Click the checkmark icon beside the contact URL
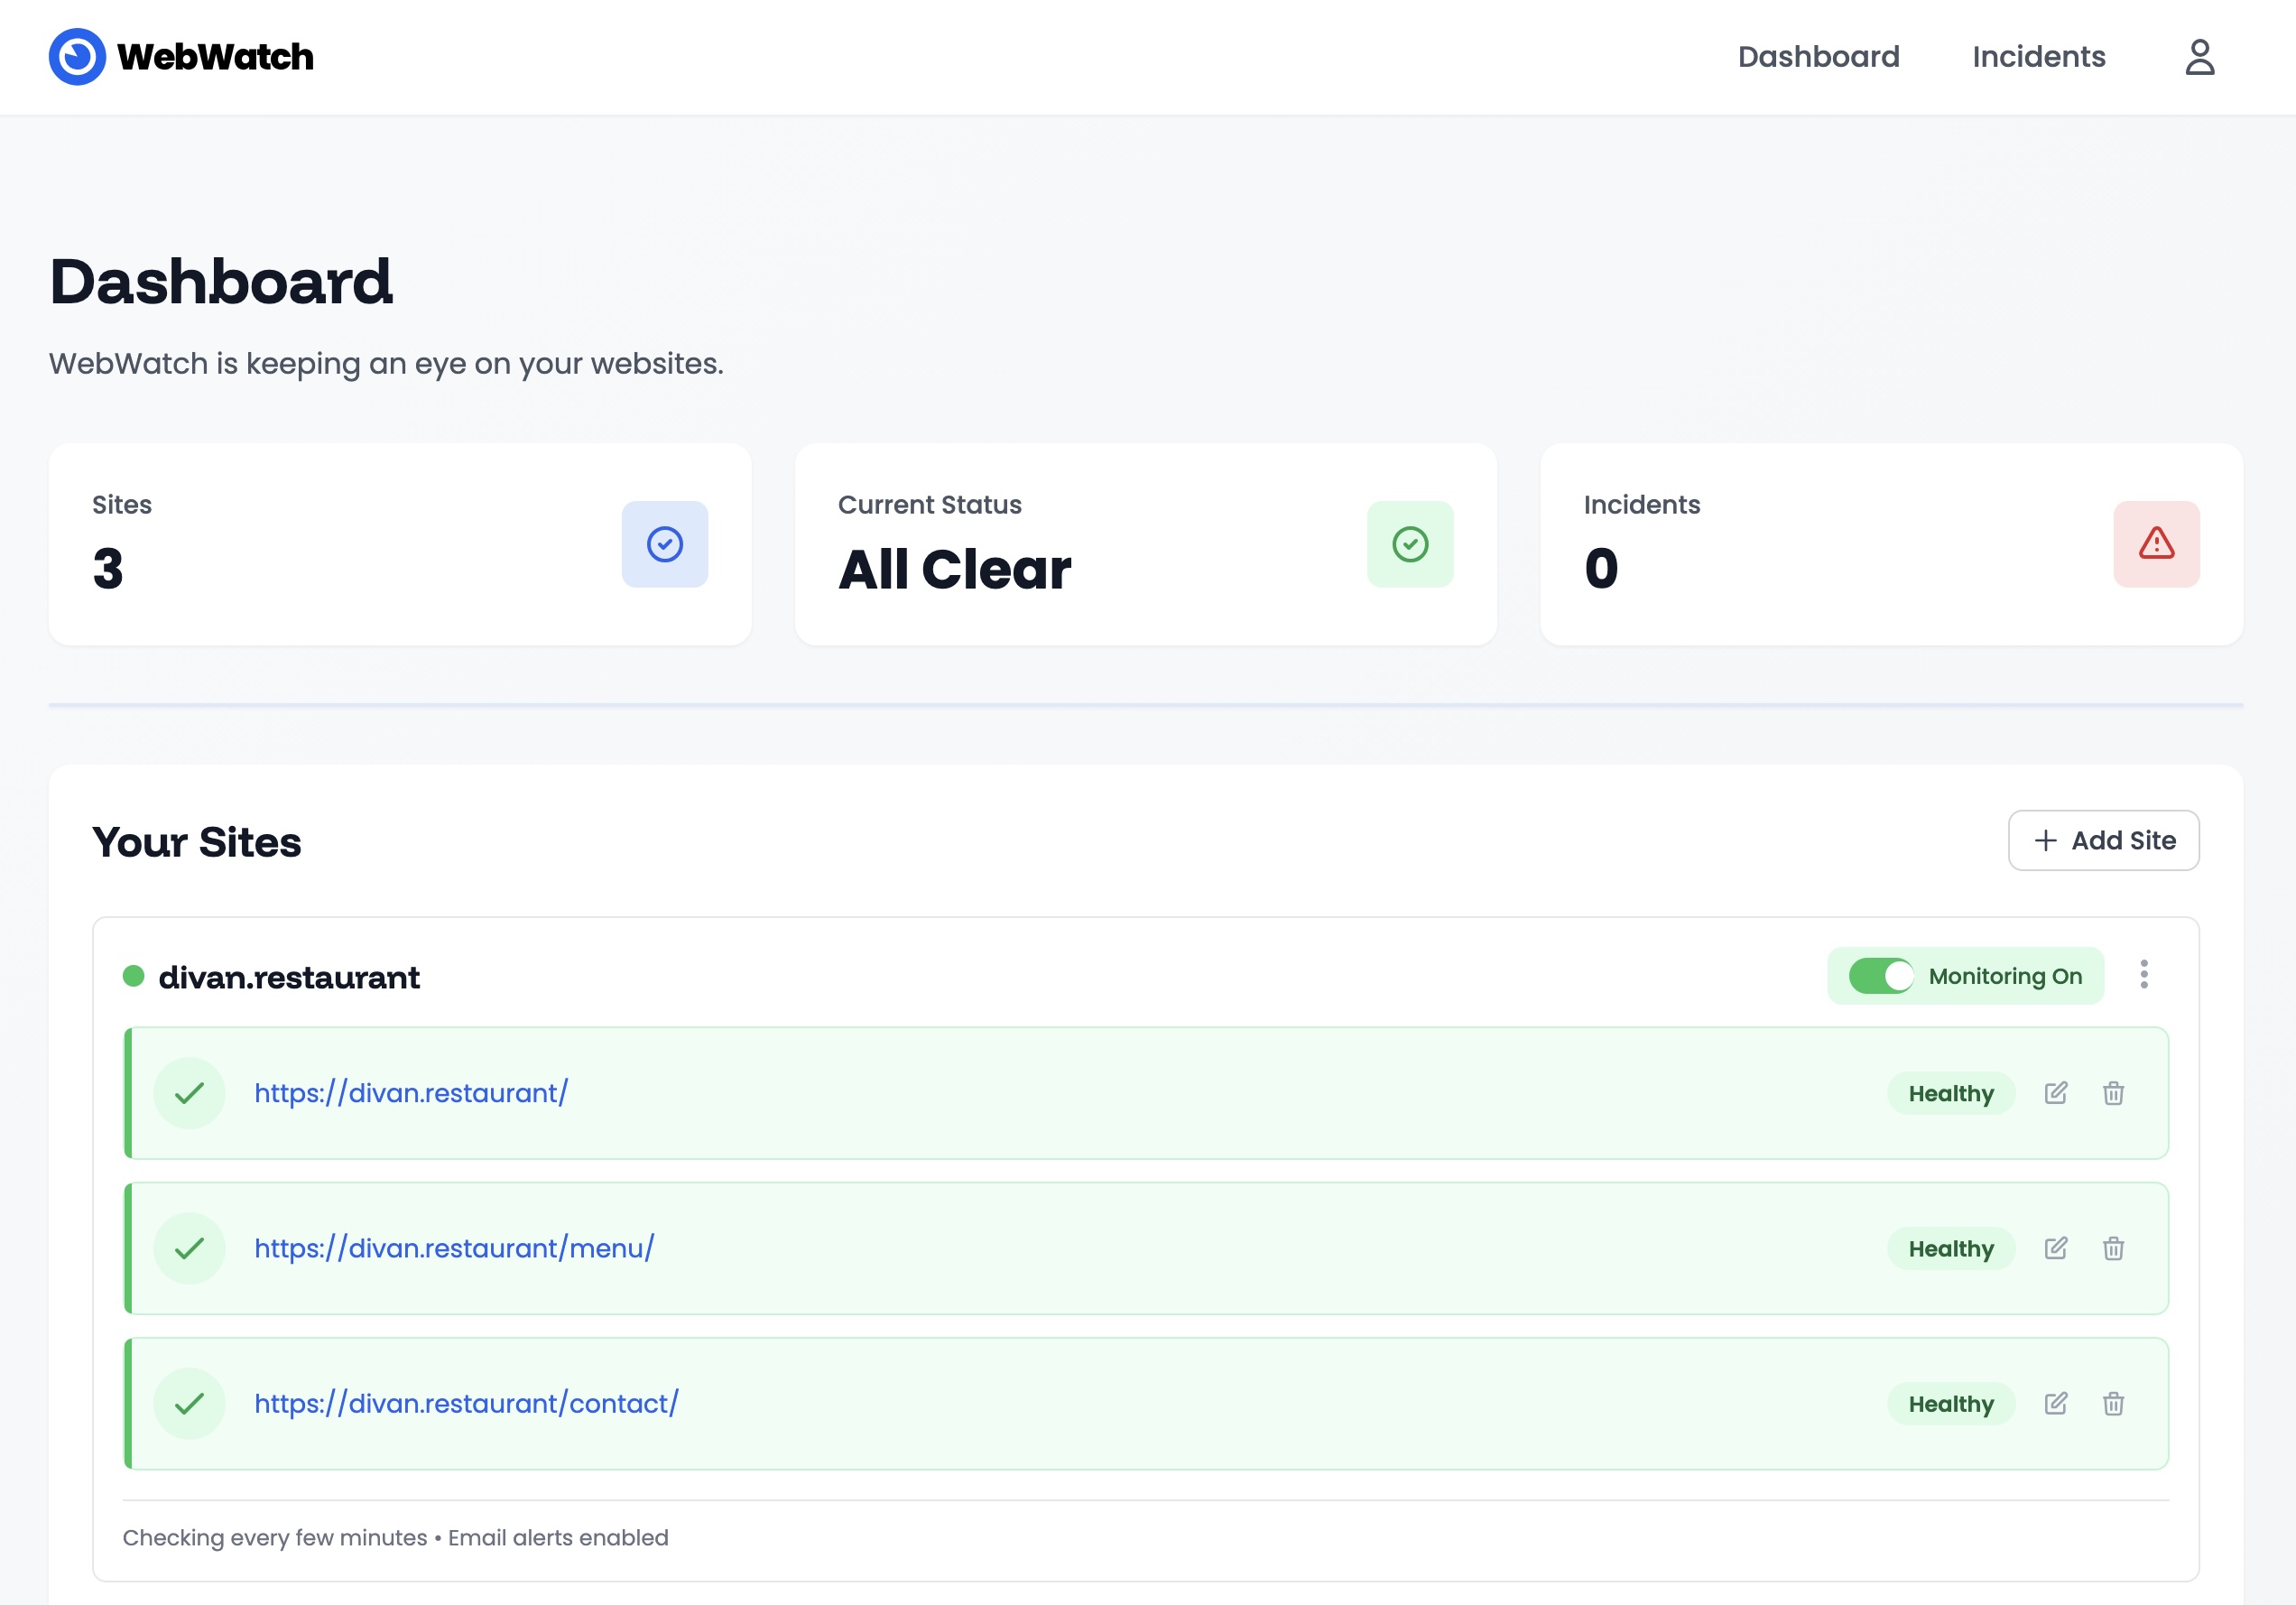 tap(190, 1404)
